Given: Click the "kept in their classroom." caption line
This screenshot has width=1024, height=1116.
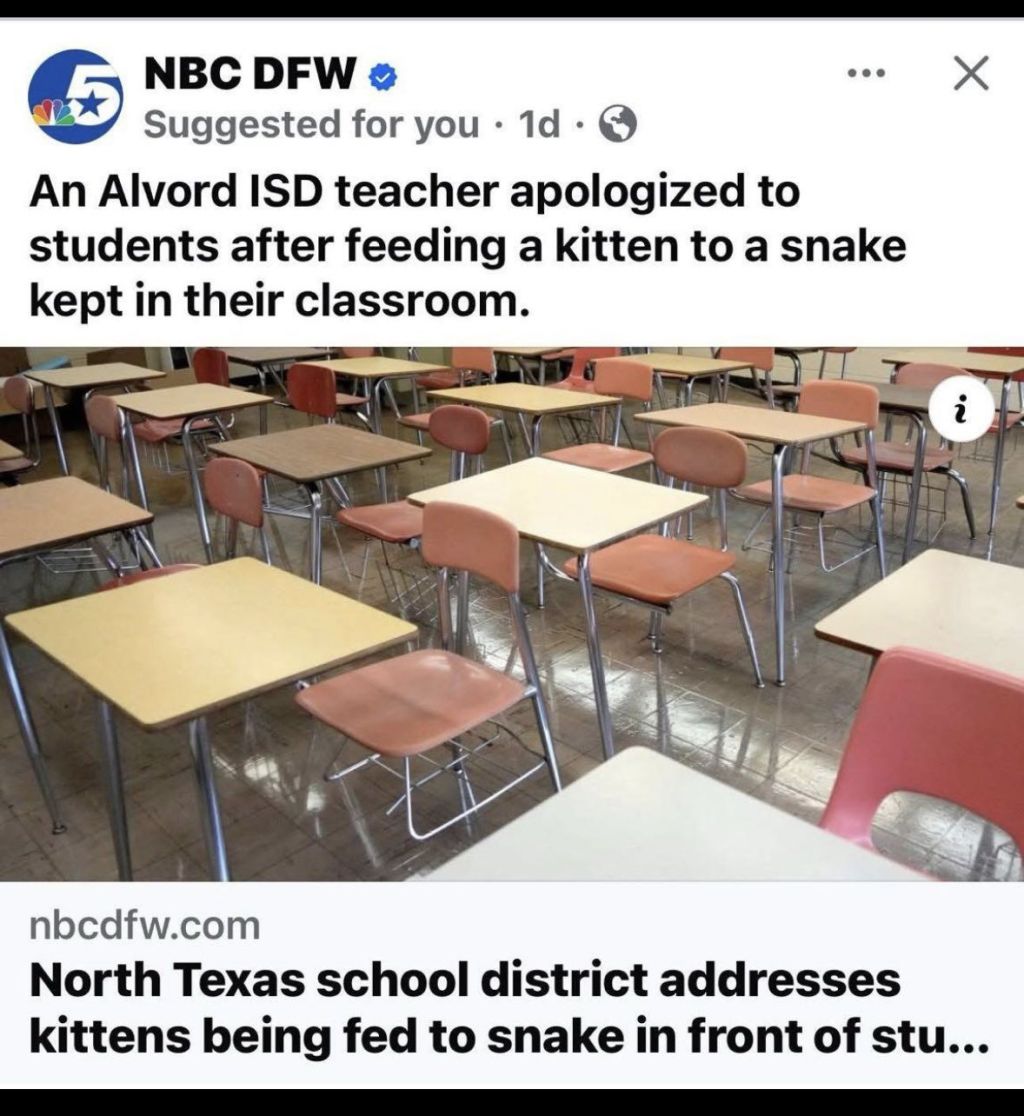Looking at the screenshot, I should 279,302.
